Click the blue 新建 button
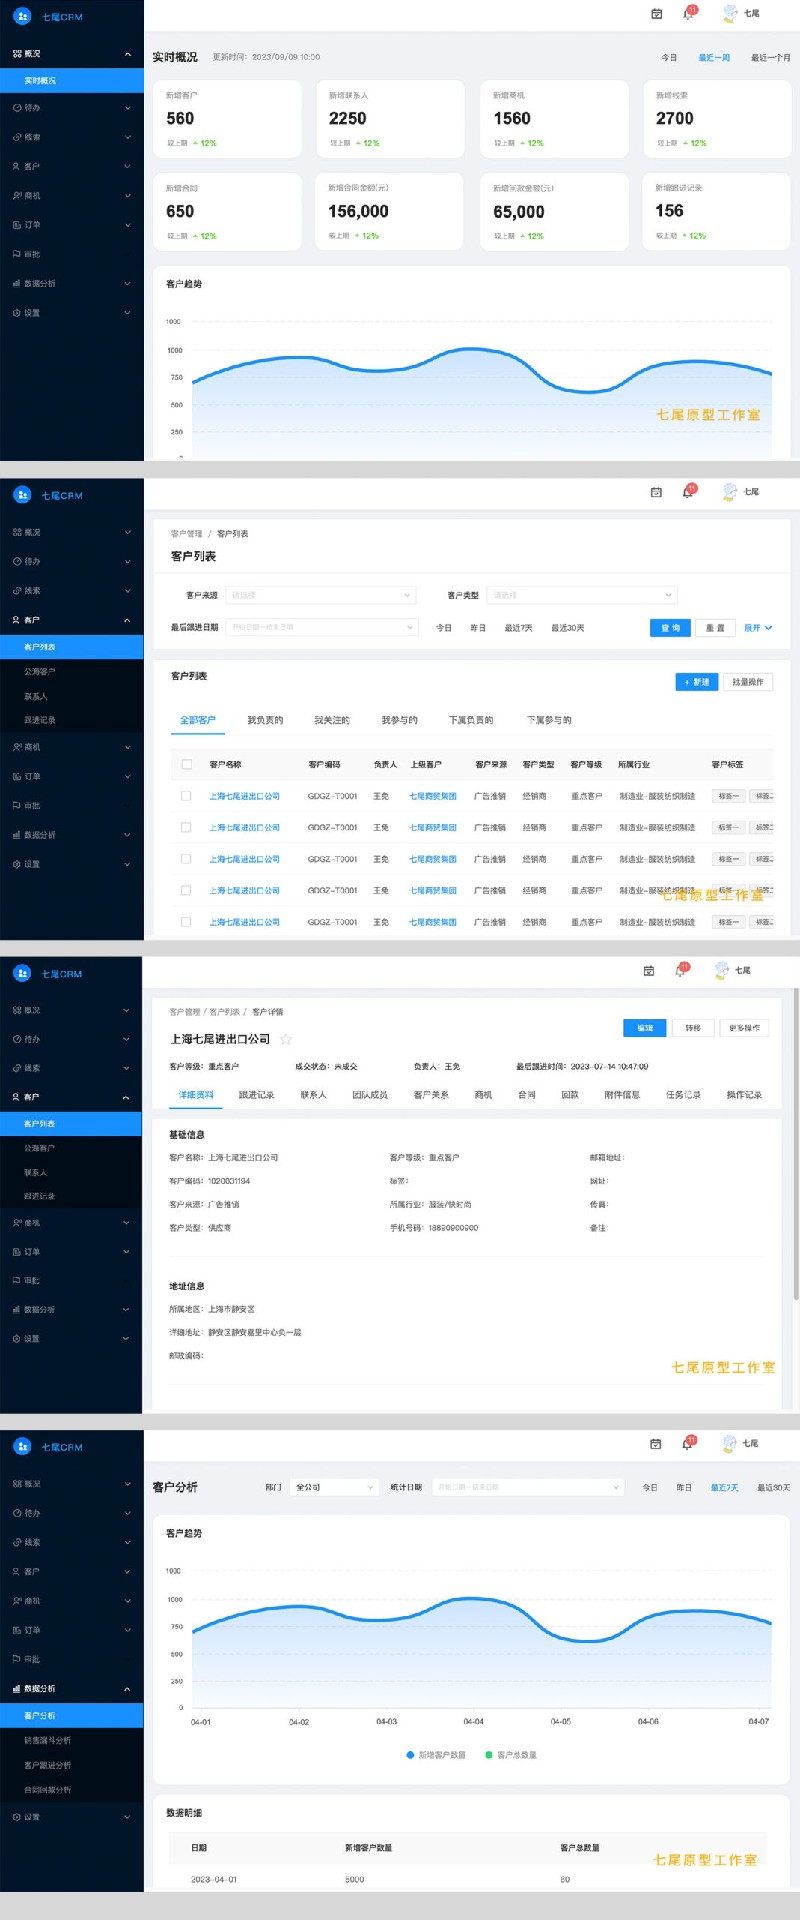Screen dimensions: 800x1920 pos(696,682)
